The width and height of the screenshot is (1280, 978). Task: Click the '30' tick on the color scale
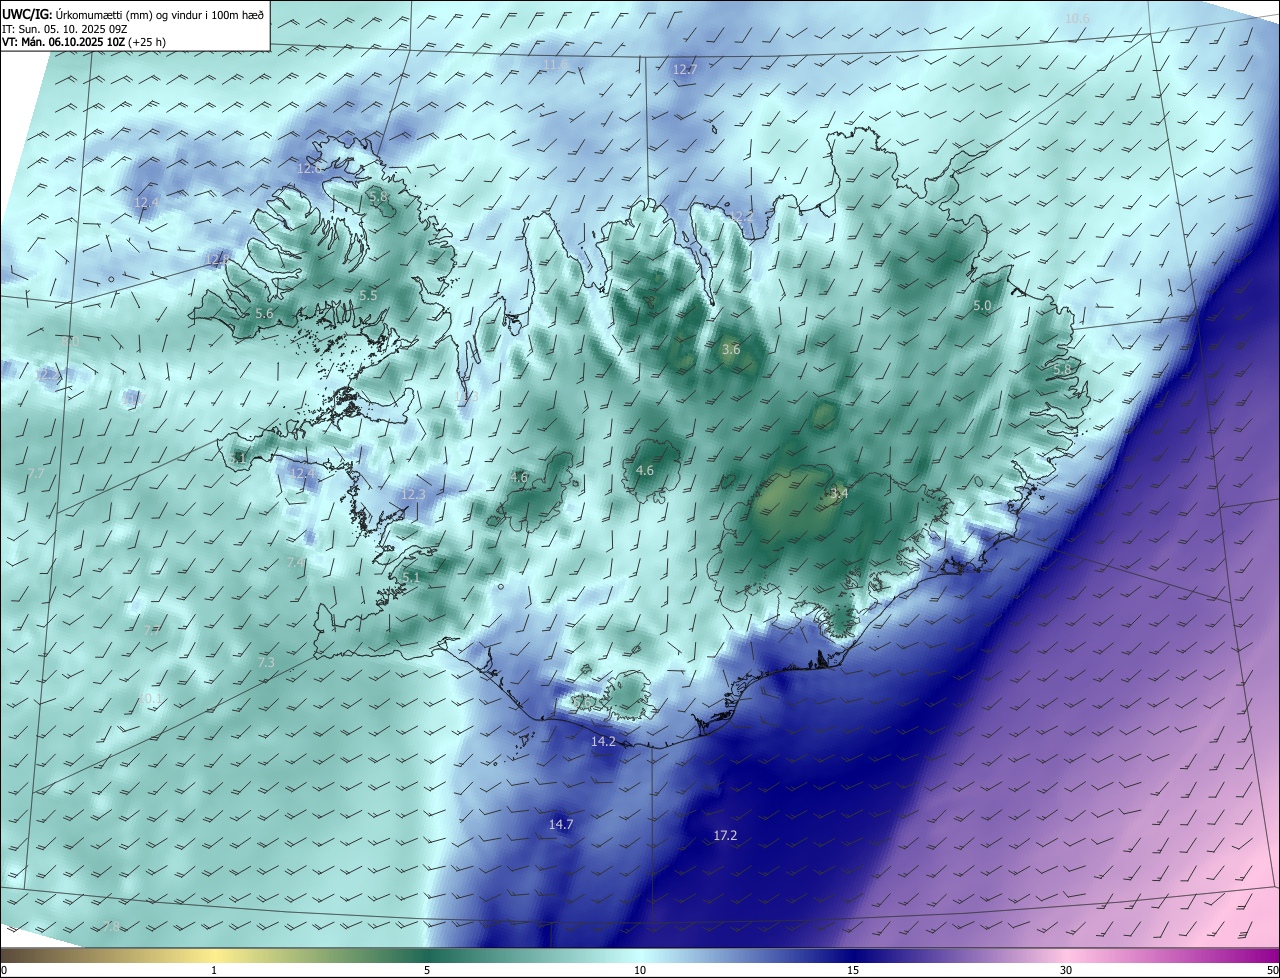pos(1066,971)
